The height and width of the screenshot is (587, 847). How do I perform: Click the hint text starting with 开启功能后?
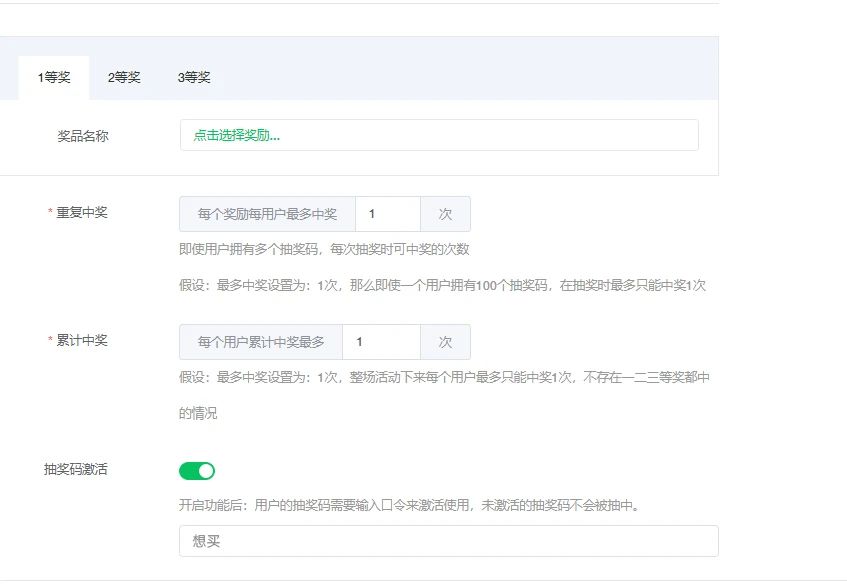(x=408, y=505)
